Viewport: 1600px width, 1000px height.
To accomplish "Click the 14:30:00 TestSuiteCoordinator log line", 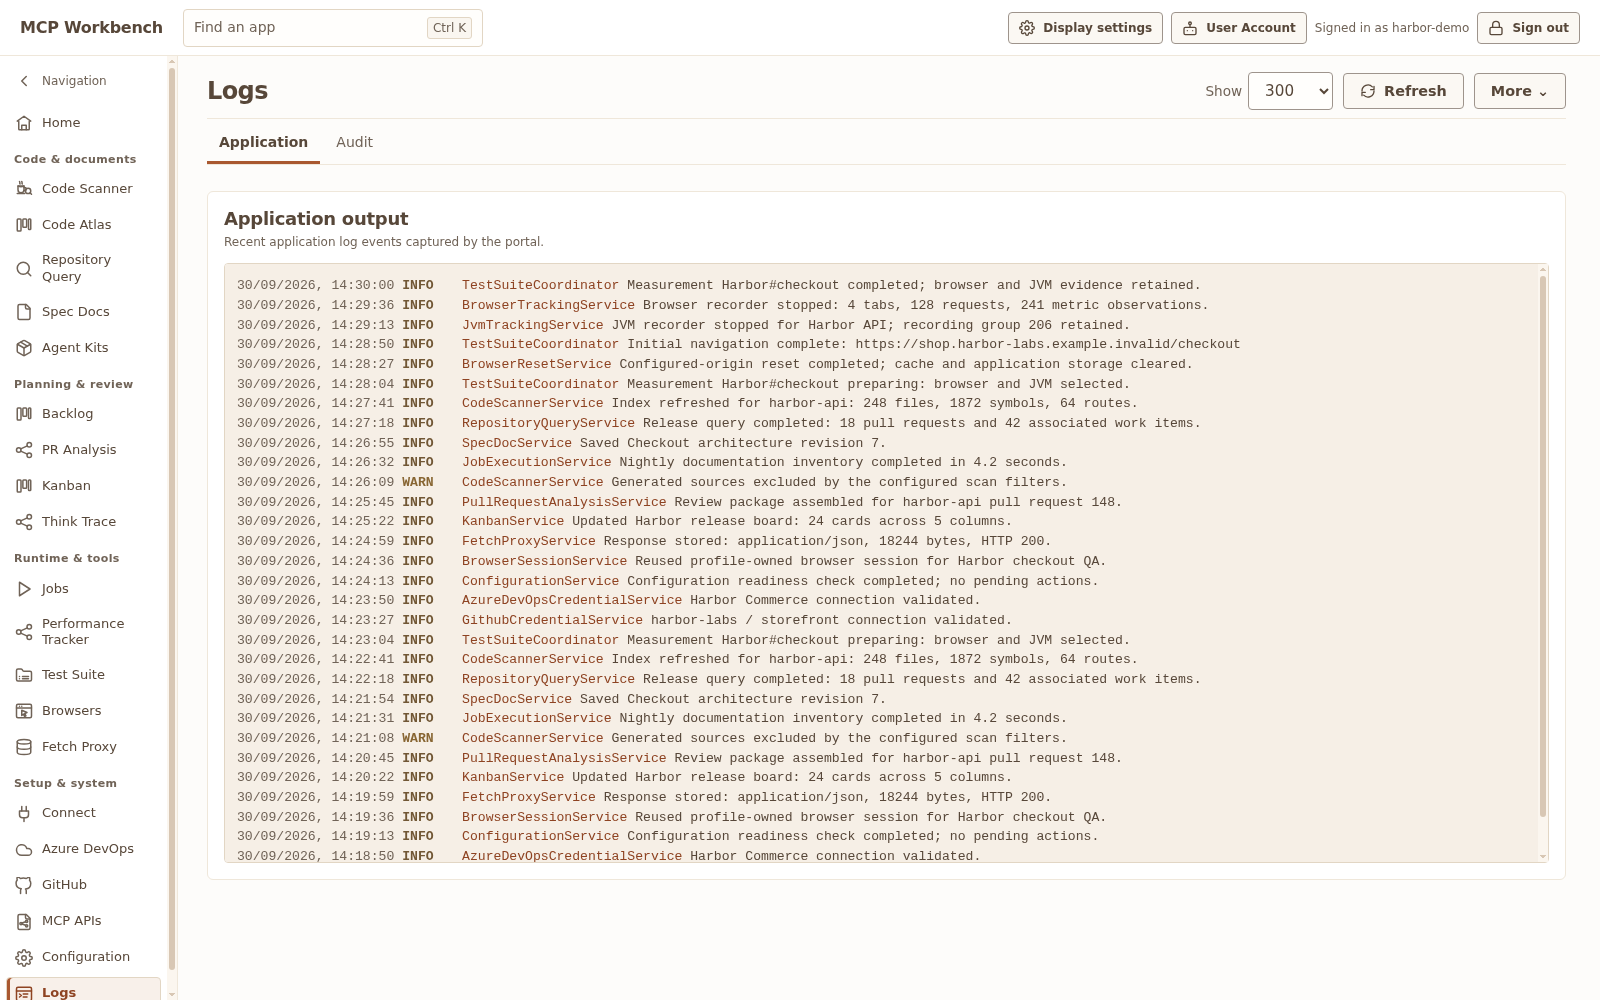I will [x=718, y=285].
